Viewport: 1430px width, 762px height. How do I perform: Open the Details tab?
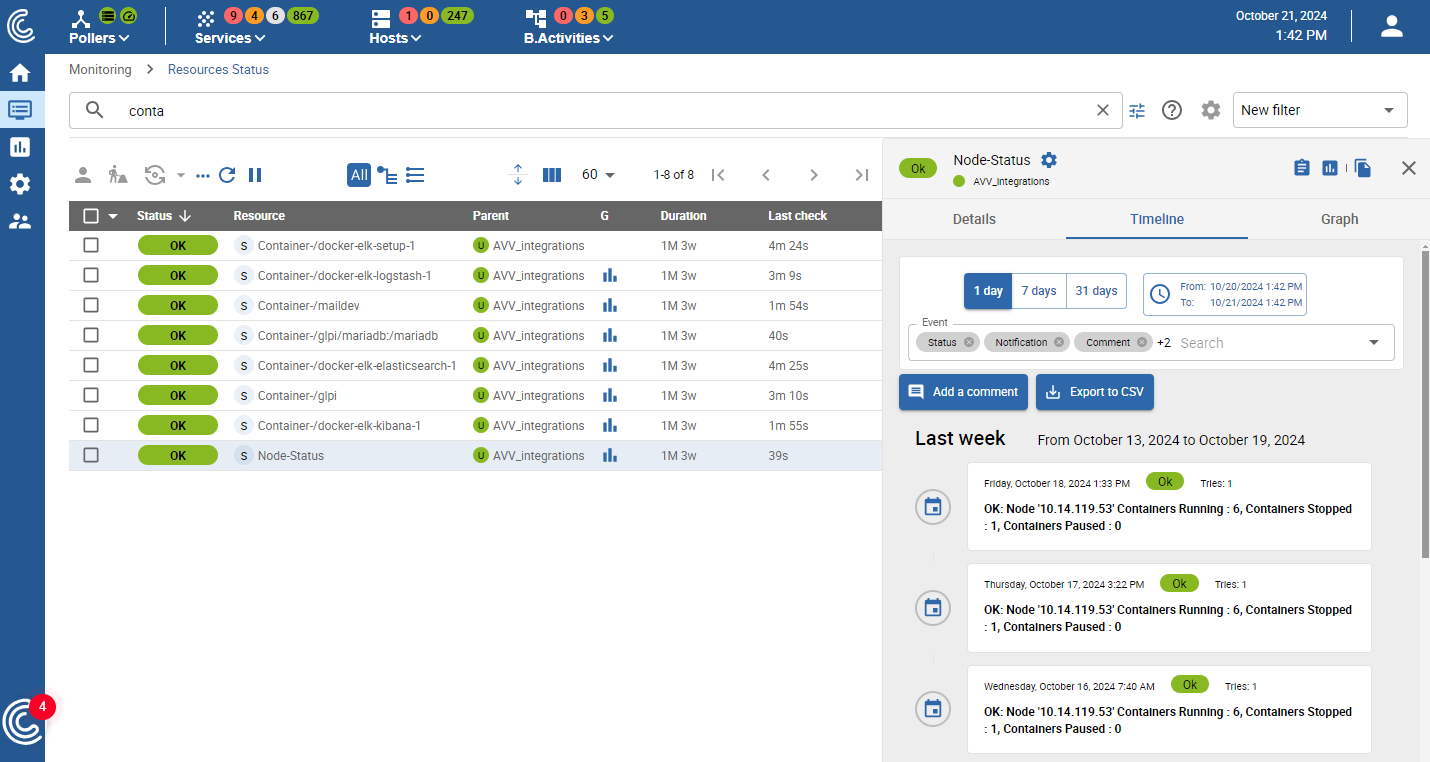coord(973,219)
